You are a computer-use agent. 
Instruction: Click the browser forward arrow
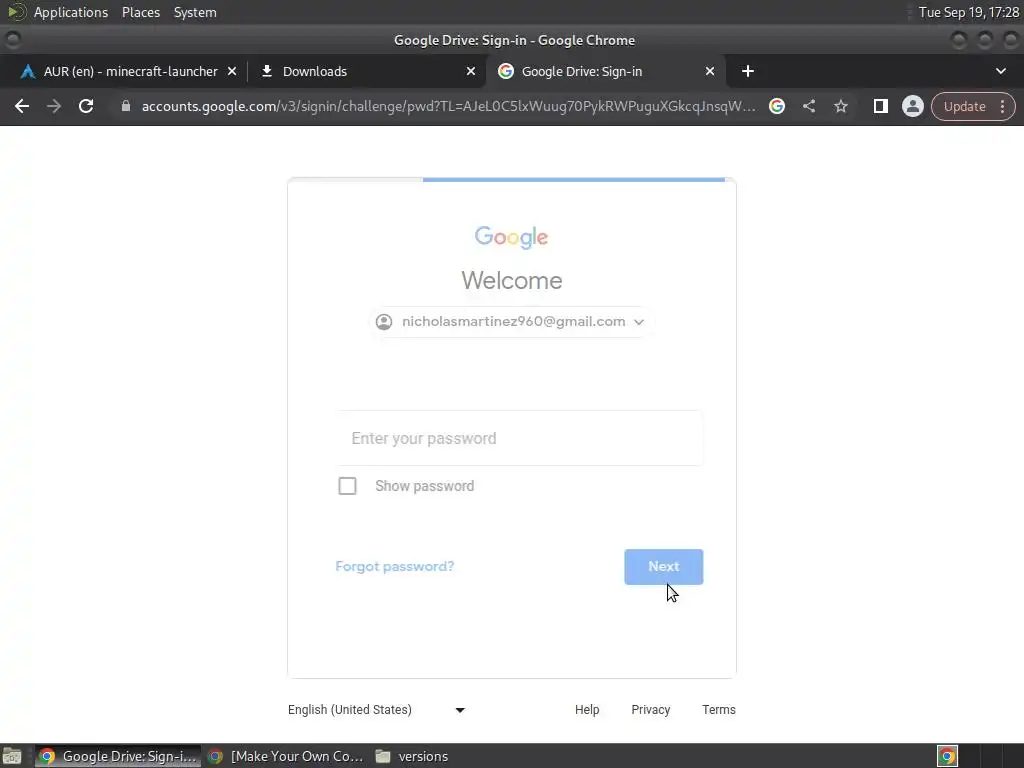(x=54, y=106)
